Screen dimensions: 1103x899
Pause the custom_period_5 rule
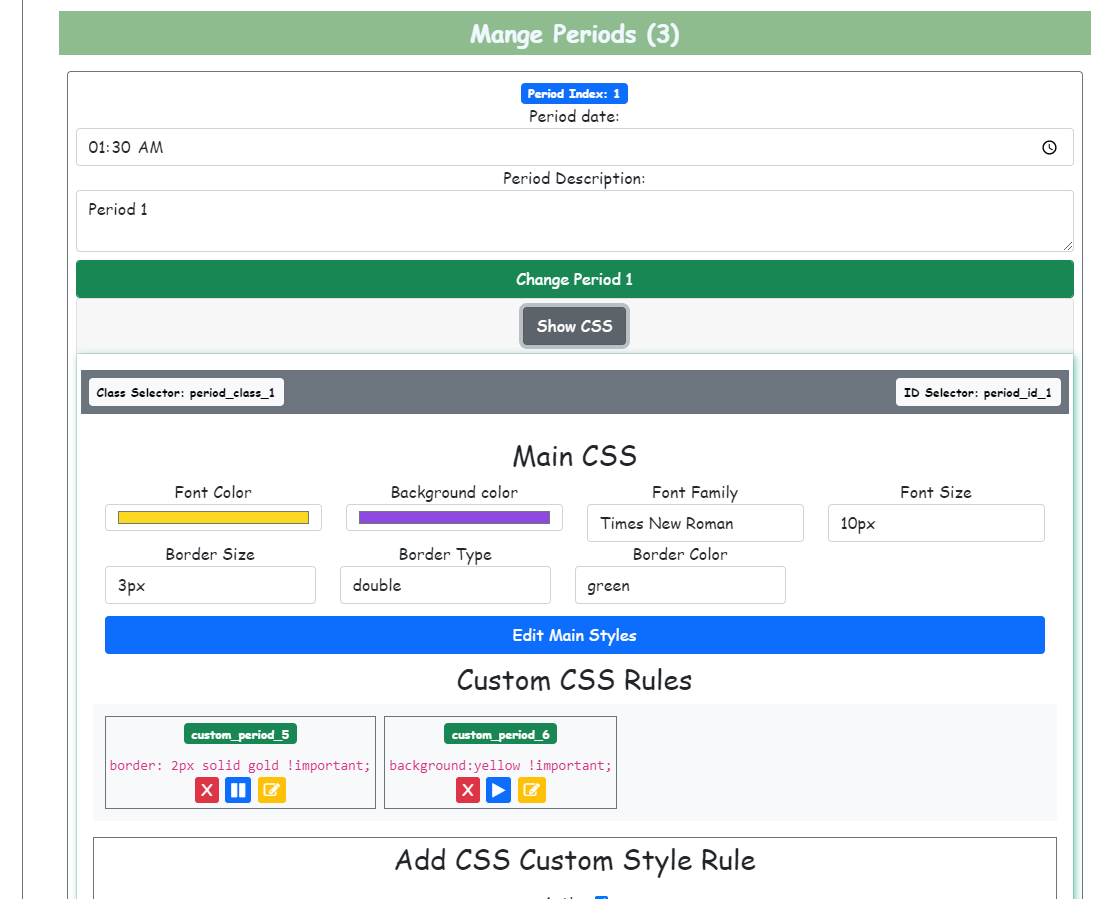[x=238, y=790]
